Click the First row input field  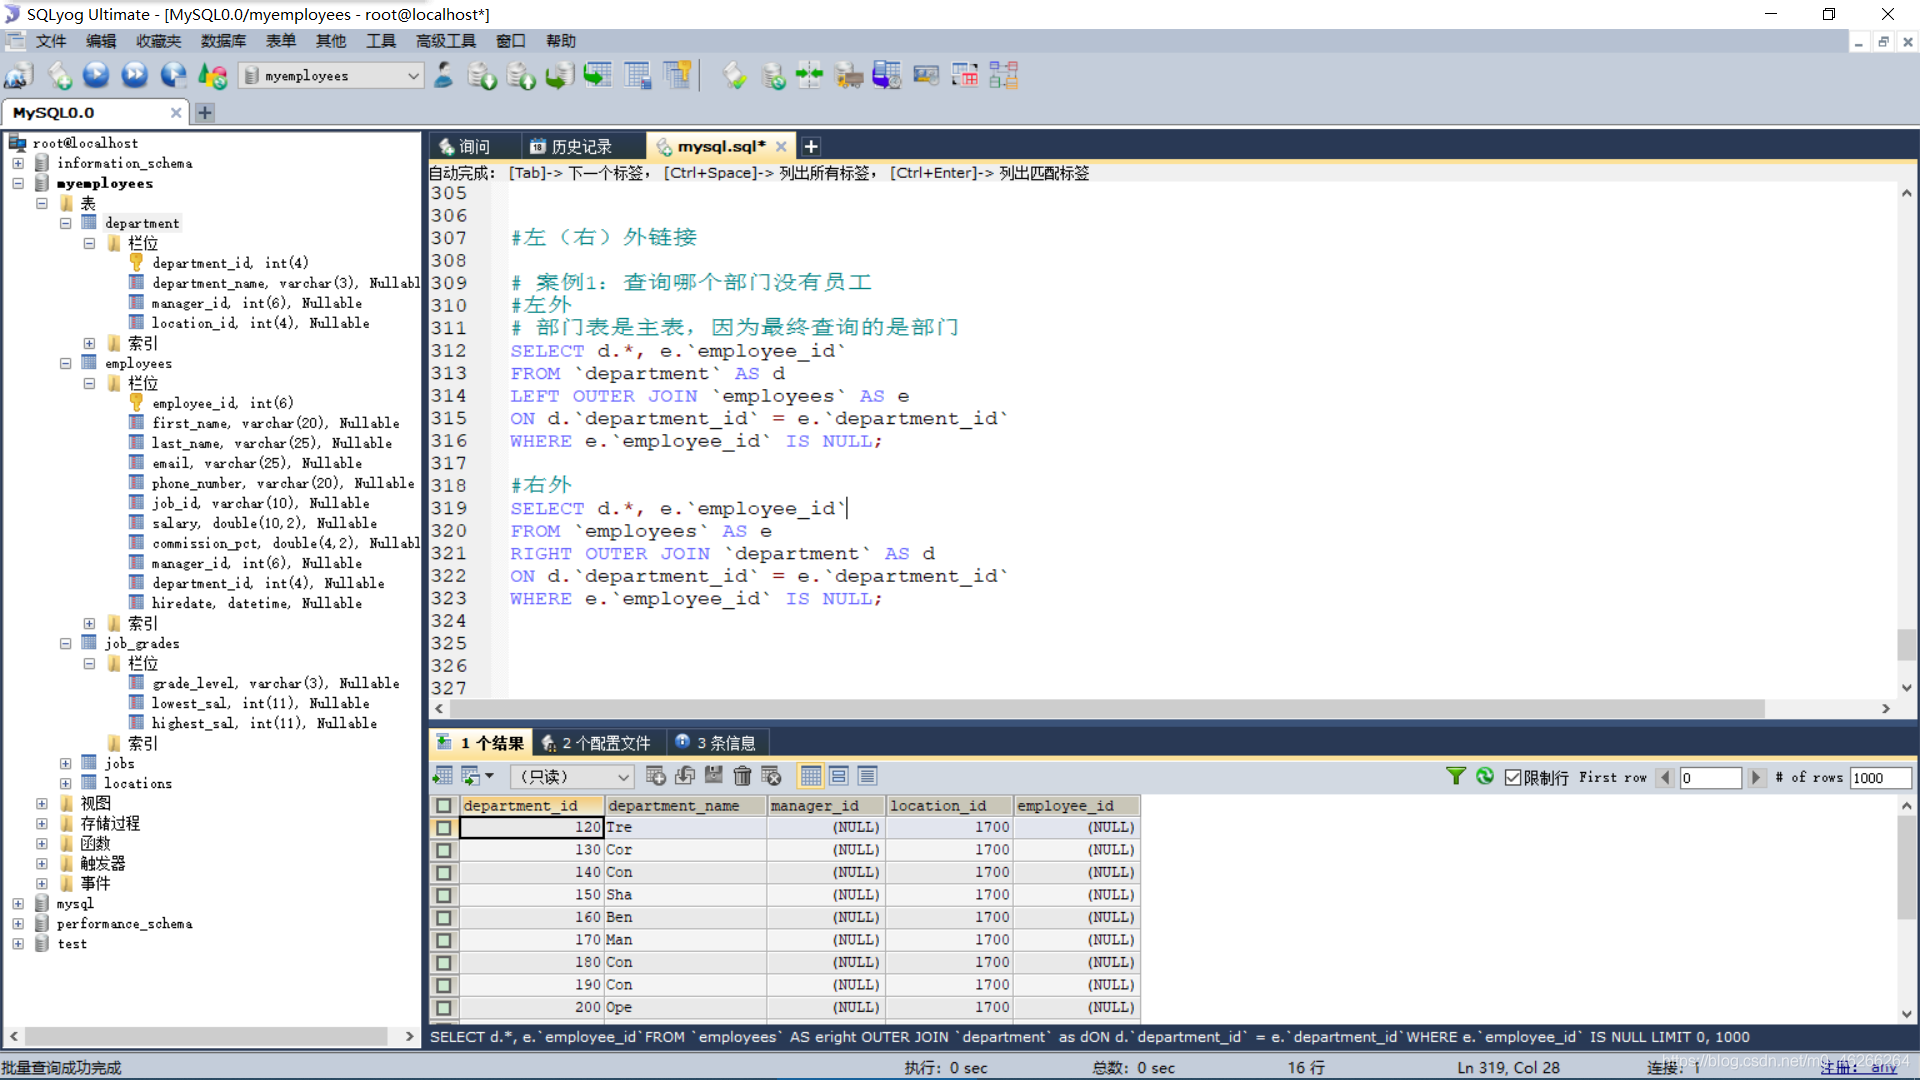(x=1711, y=777)
